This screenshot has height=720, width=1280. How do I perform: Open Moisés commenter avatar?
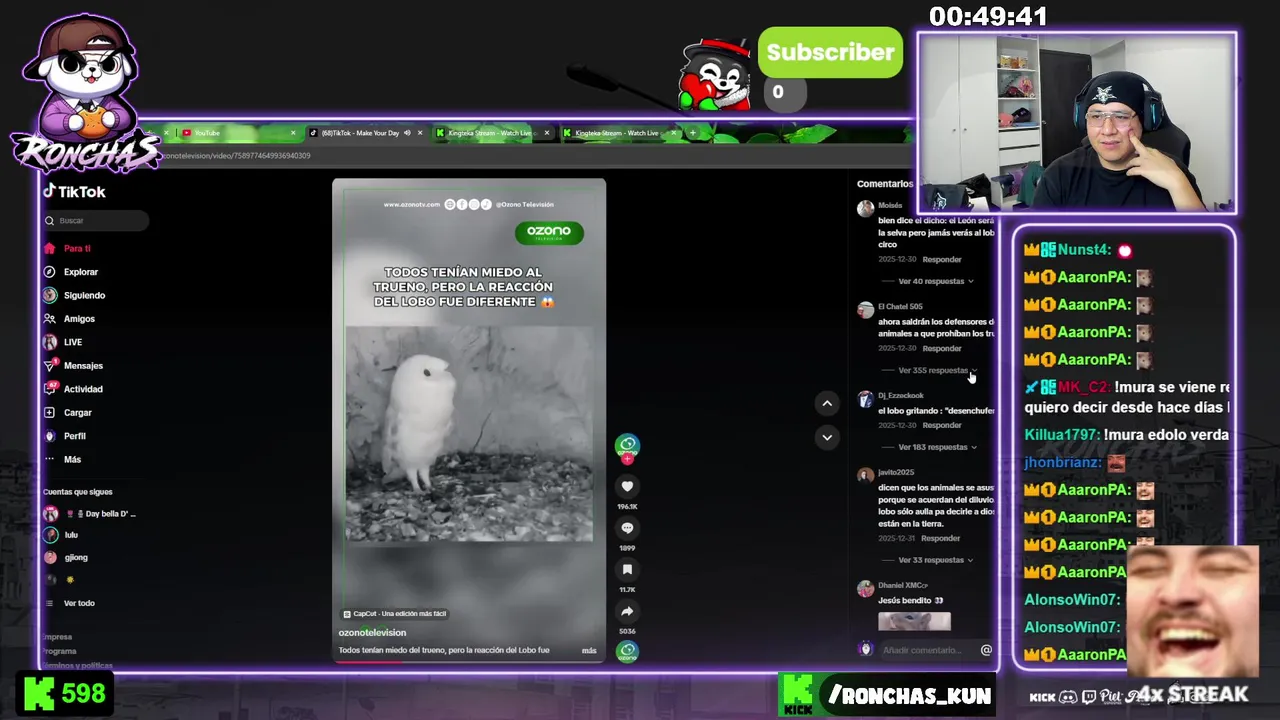pyautogui.click(x=865, y=209)
